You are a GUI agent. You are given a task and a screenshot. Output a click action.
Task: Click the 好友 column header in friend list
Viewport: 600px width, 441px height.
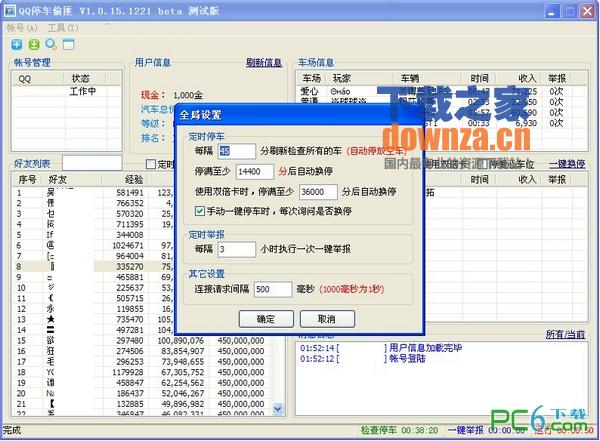tap(73, 180)
